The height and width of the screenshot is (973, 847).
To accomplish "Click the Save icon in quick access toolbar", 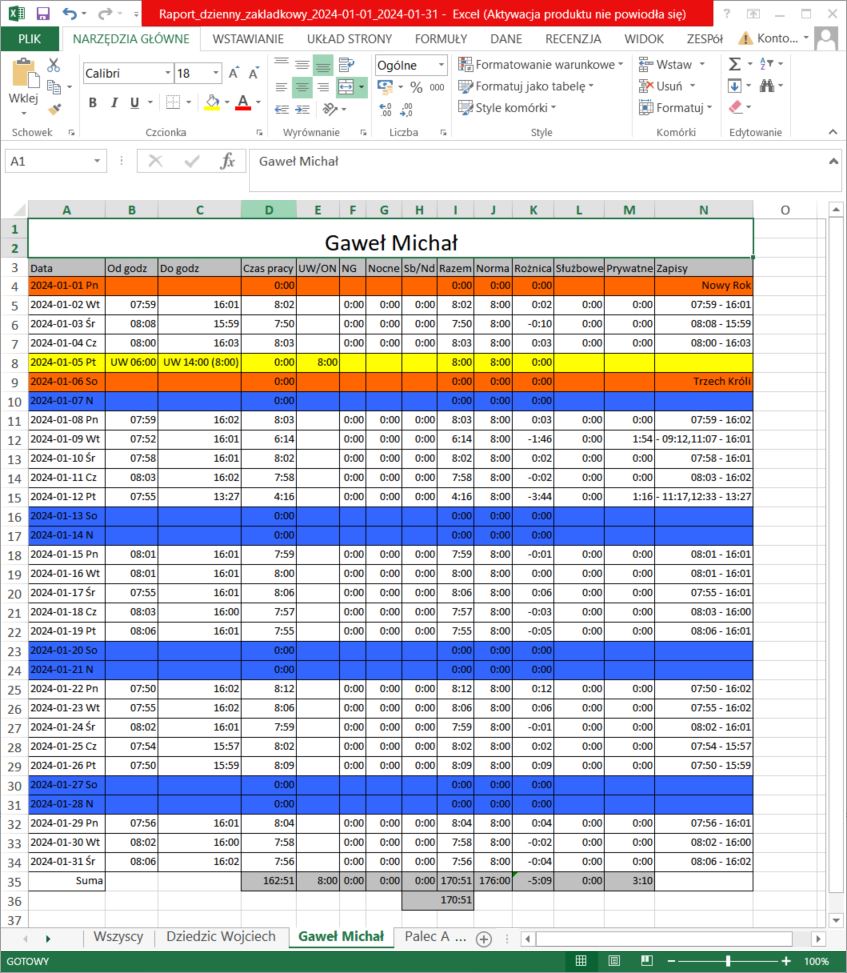I will coord(43,14).
